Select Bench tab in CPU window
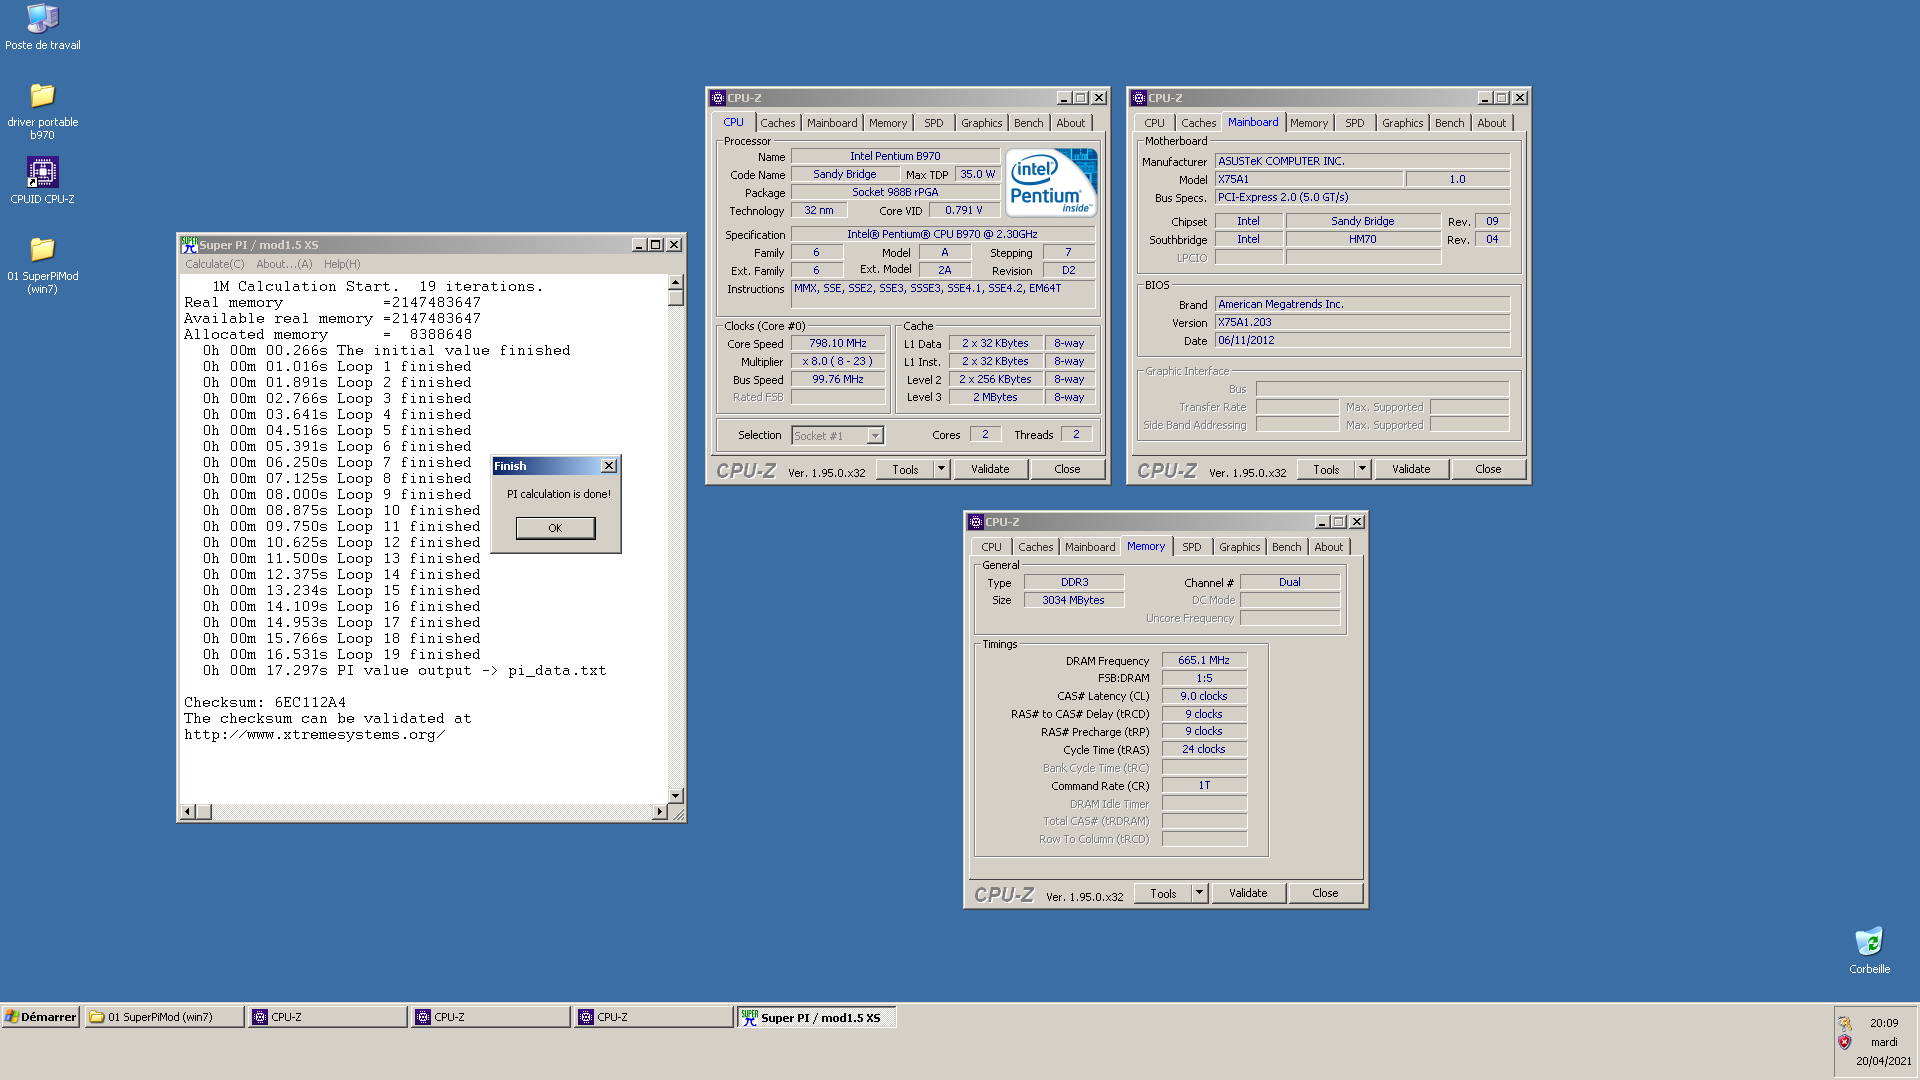1920x1080 pixels. [1028, 123]
